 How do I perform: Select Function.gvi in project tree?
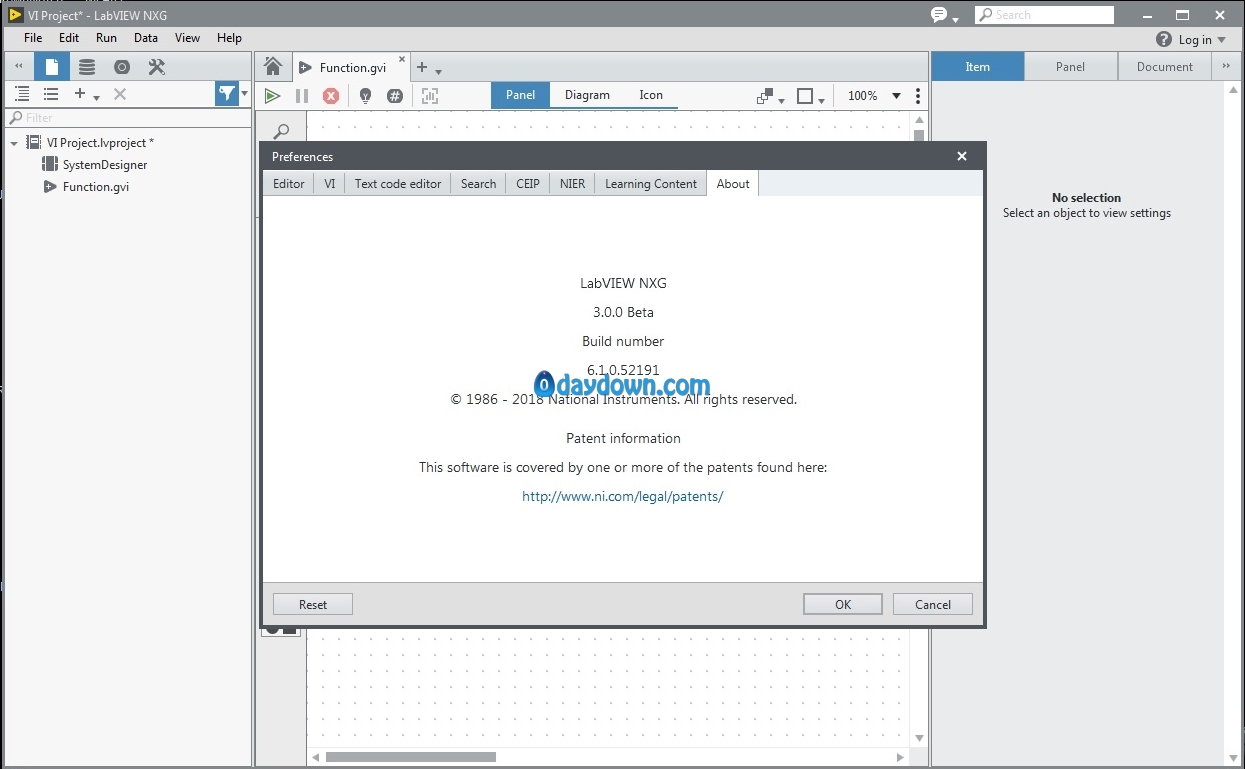point(96,187)
